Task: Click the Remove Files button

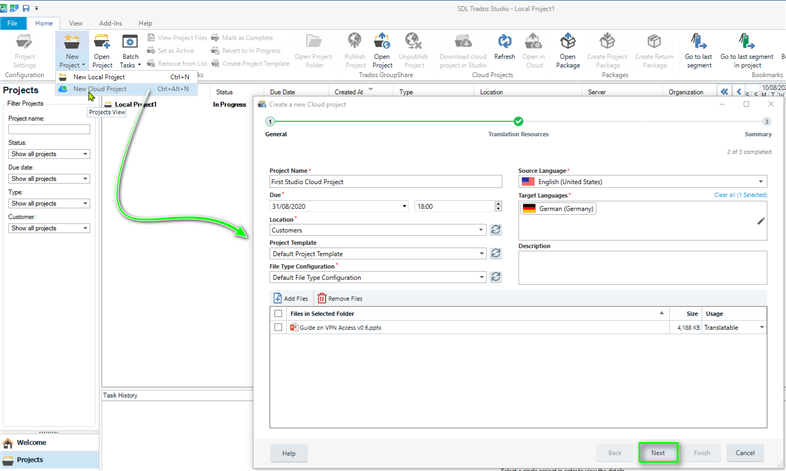Action: click(340, 298)
